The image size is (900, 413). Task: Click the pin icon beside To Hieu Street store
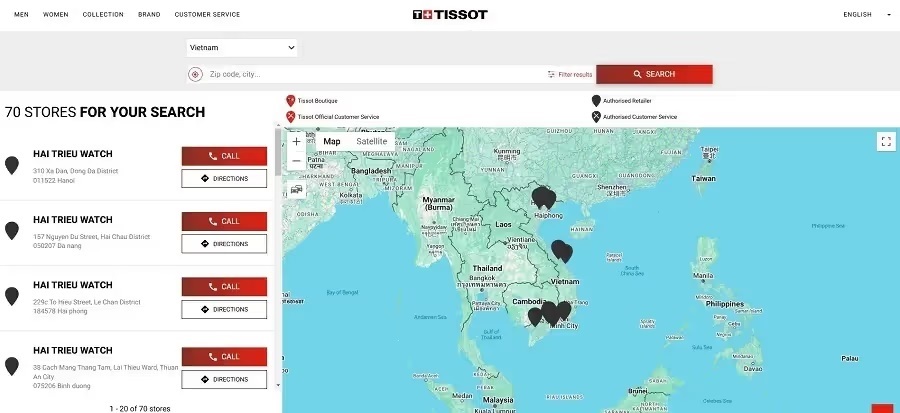tap(11, 297)
